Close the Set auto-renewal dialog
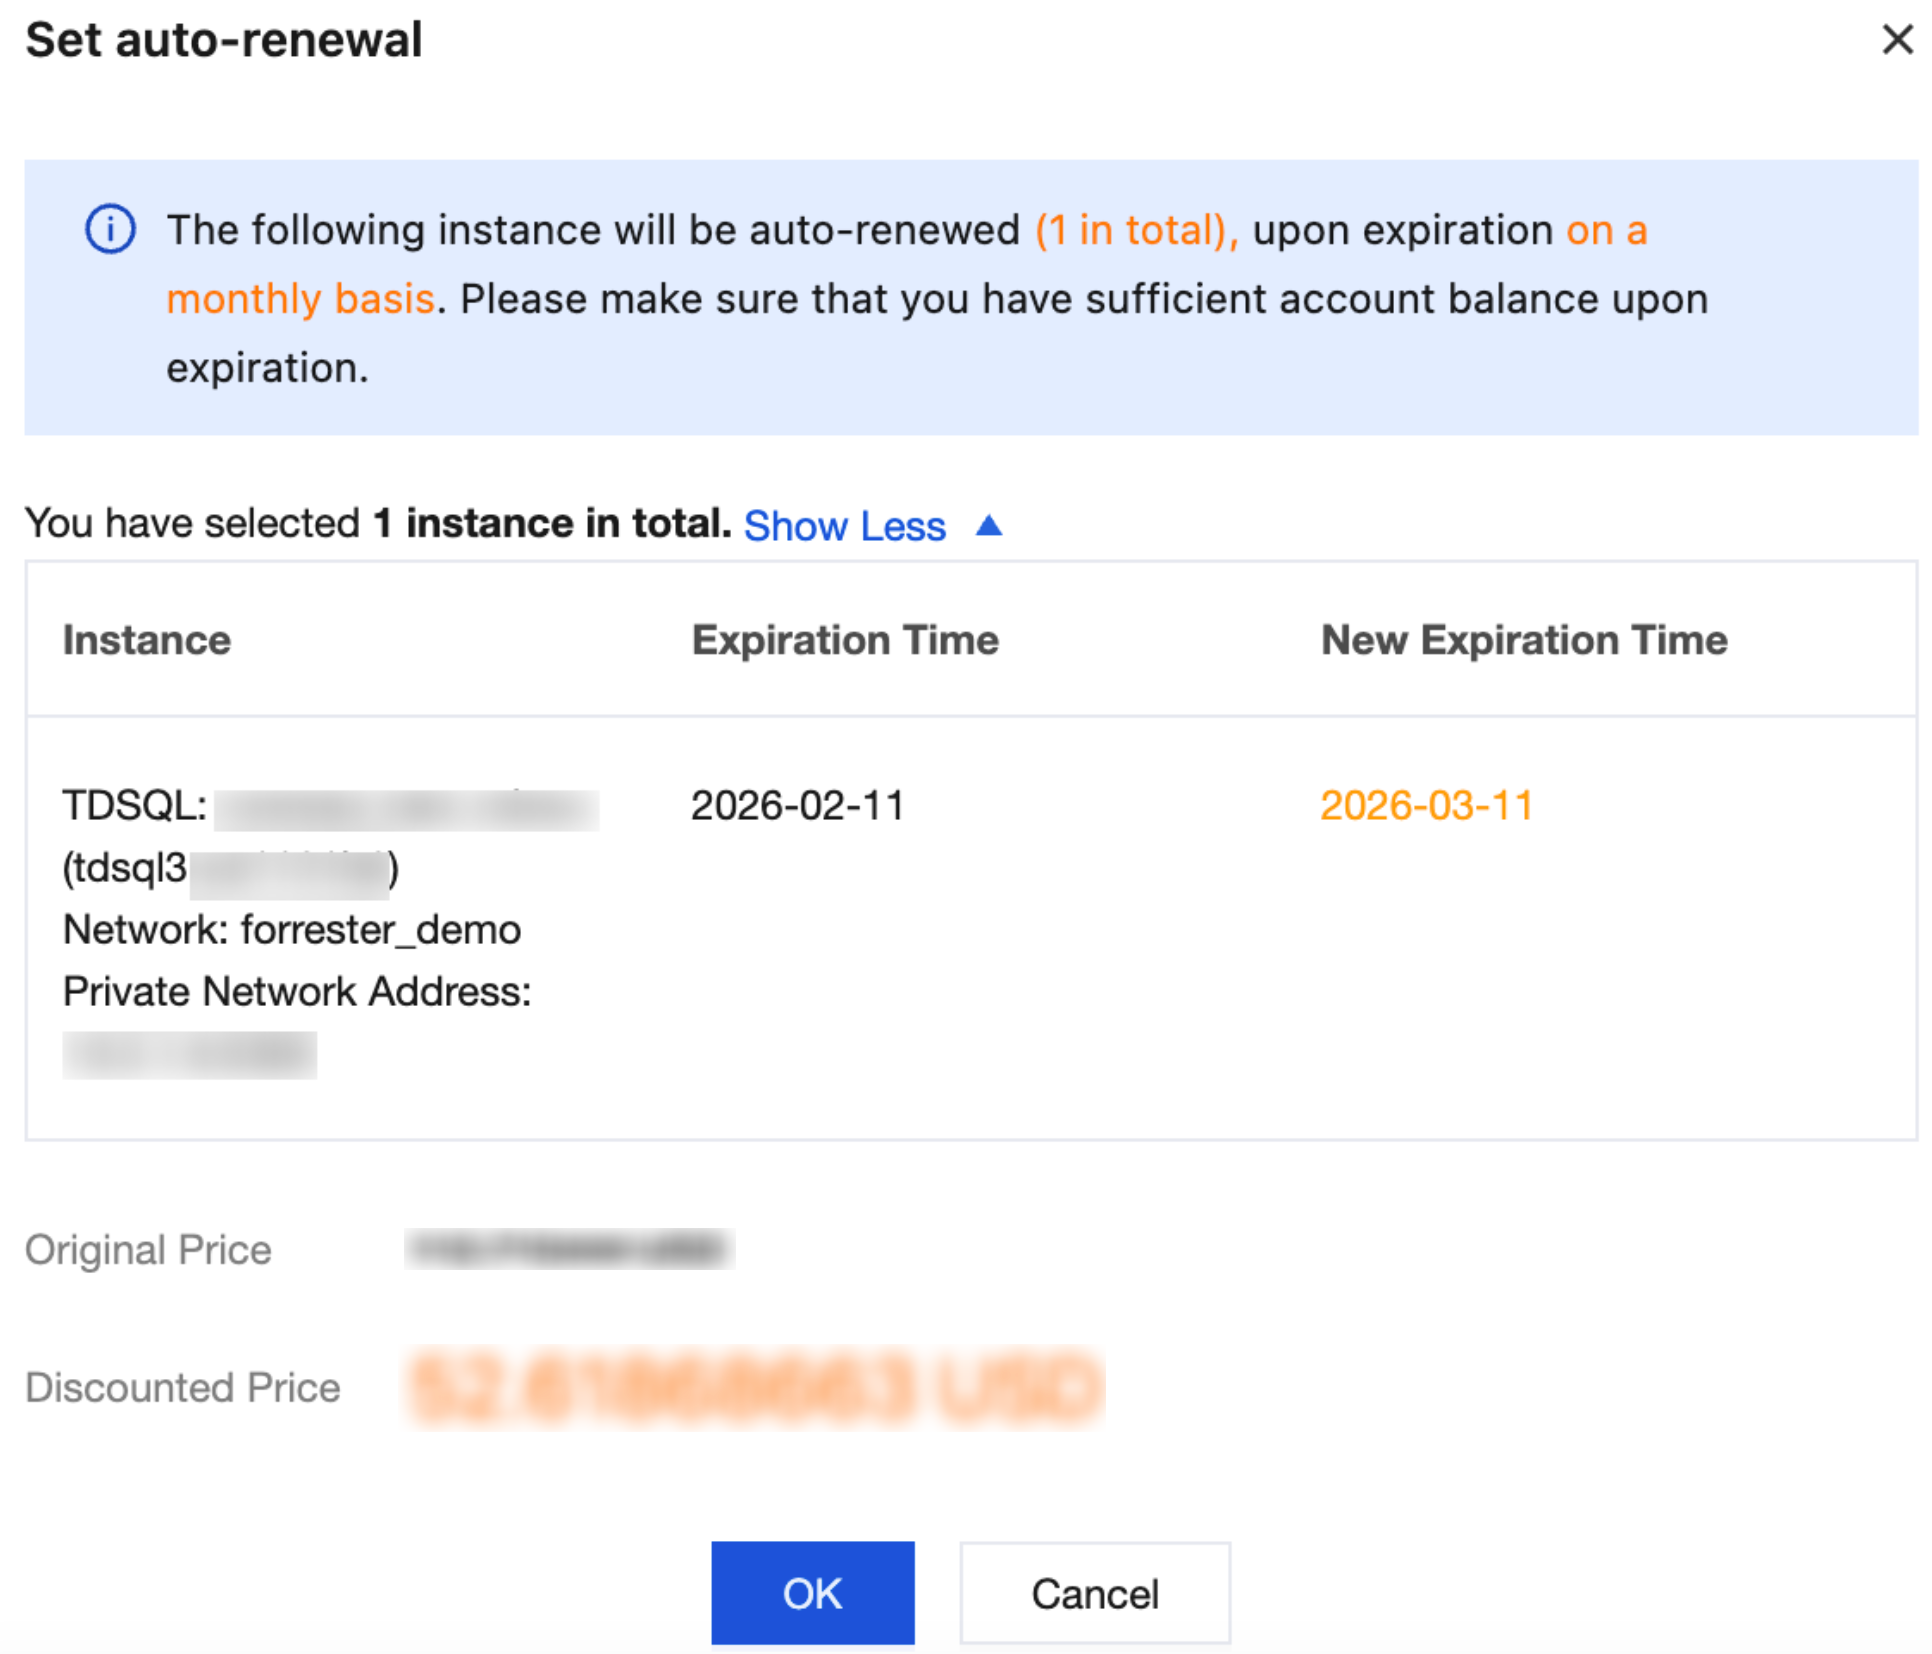The width and height of the screenshot is (1932, 1654). (1897, 40)
